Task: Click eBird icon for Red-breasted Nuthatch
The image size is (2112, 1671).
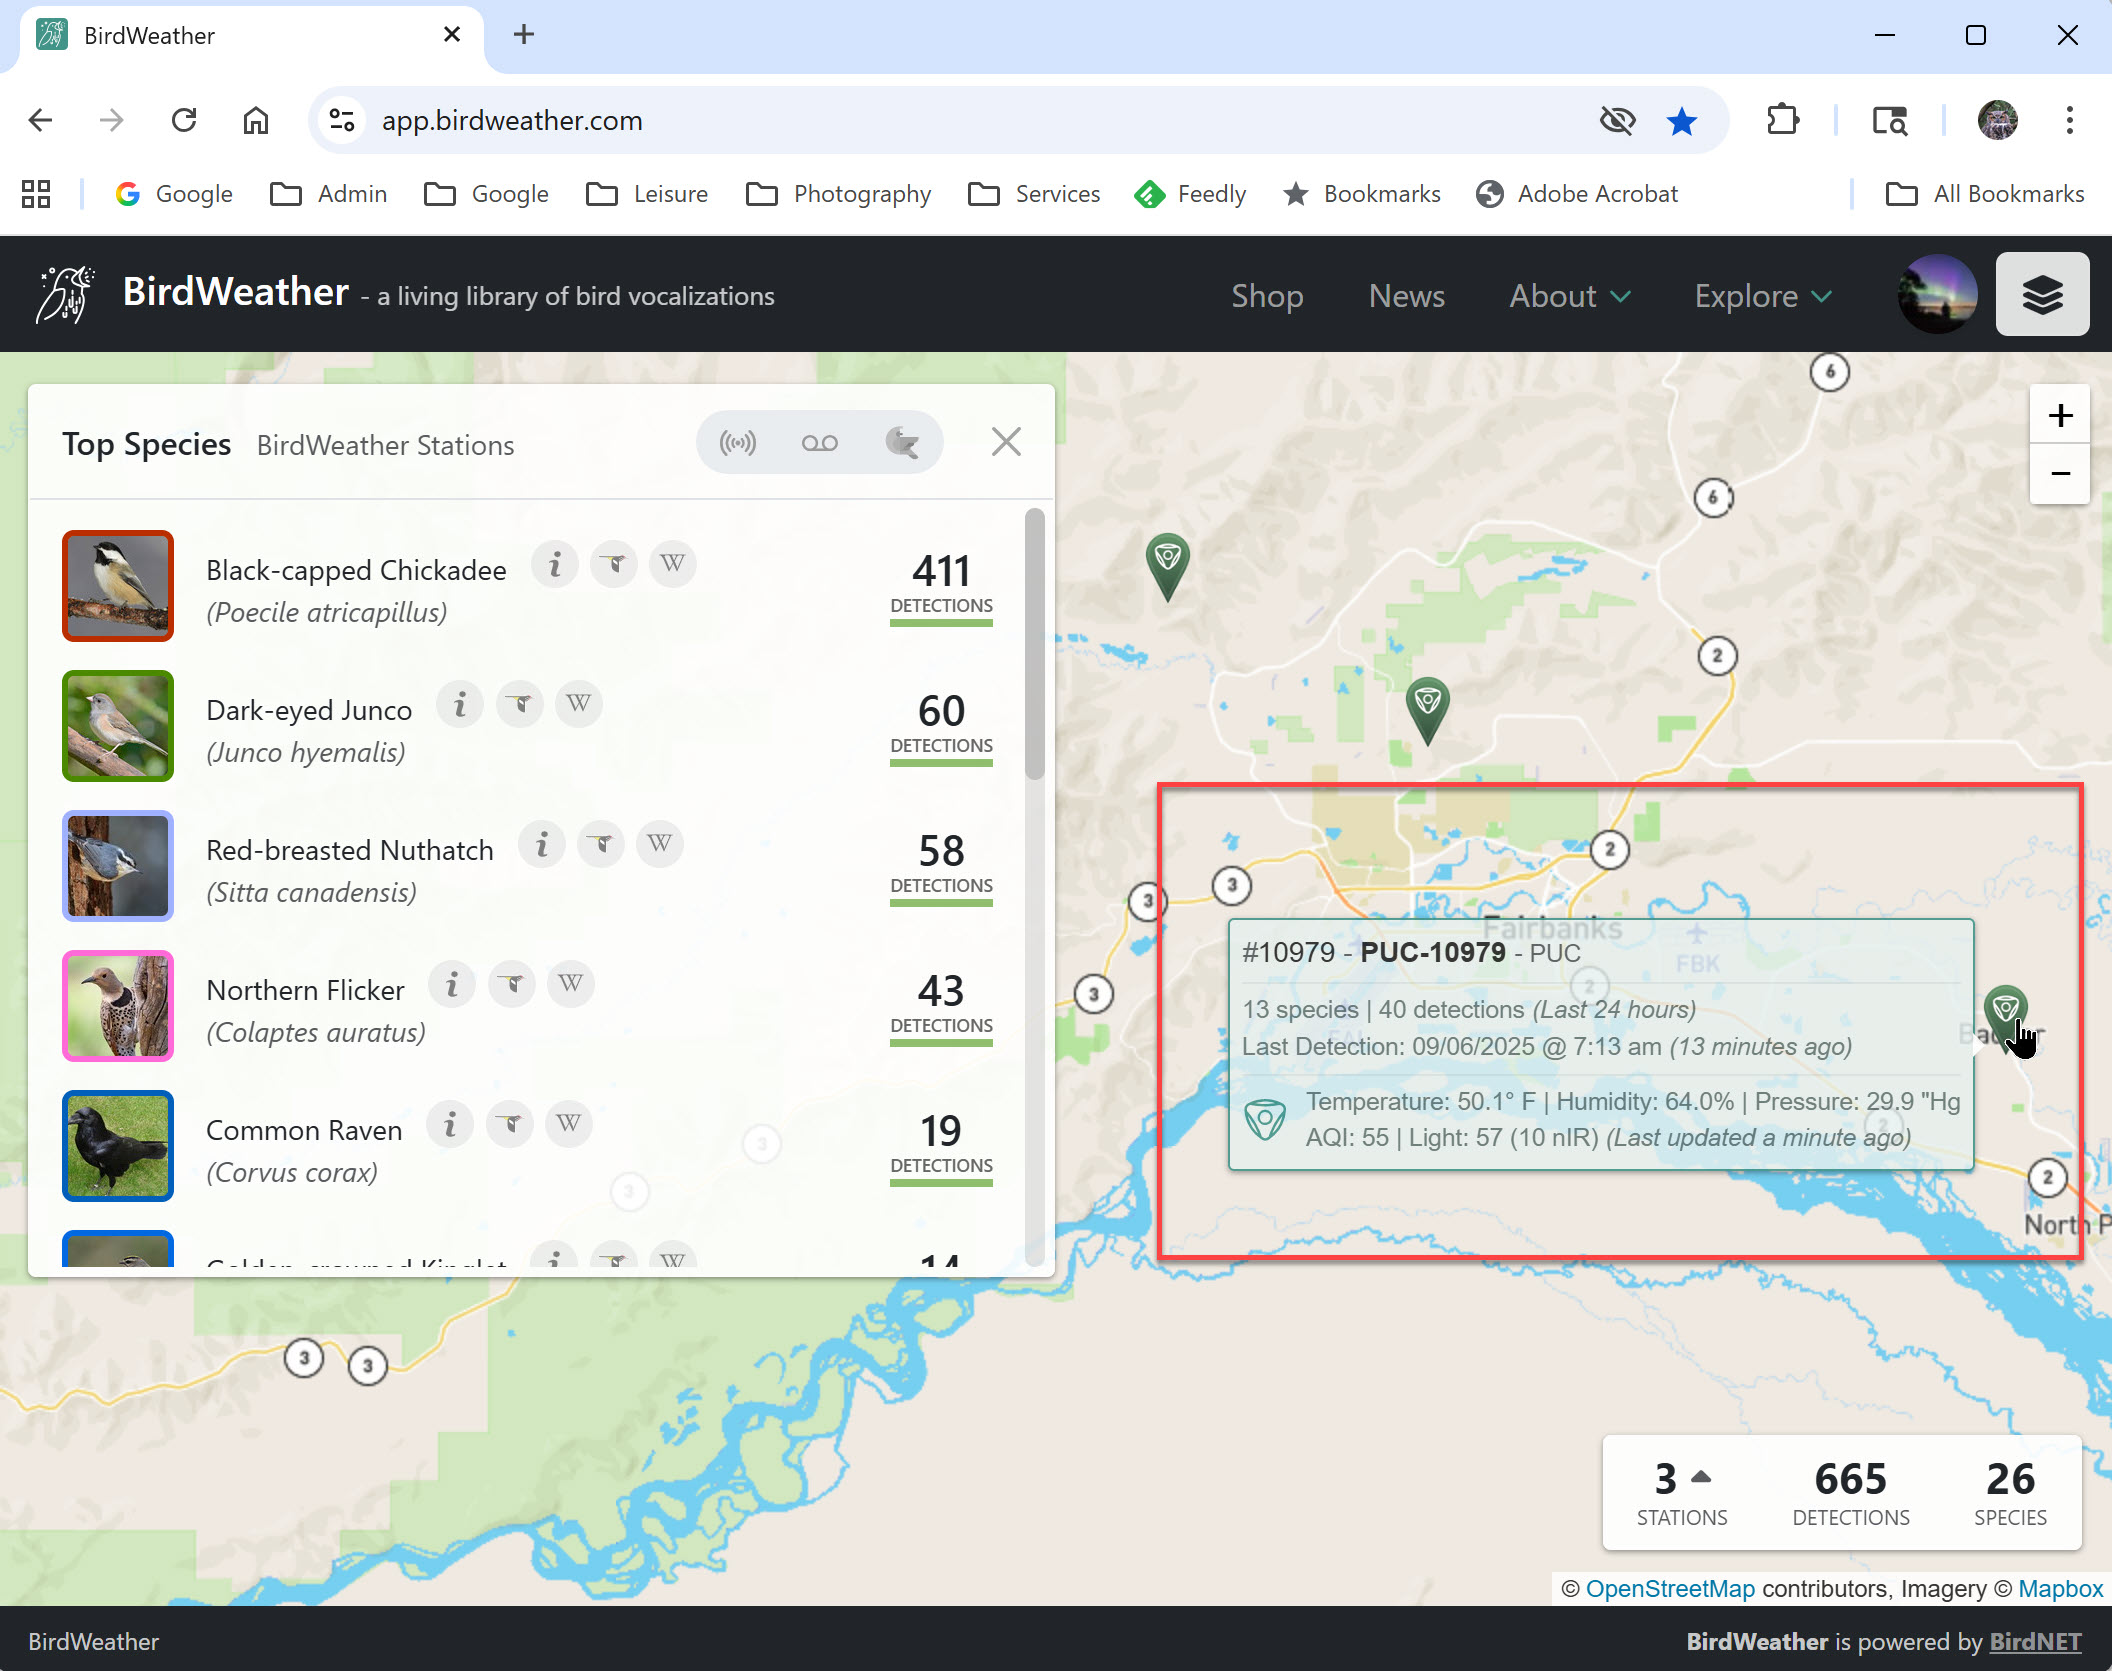Action: [601, 844]
